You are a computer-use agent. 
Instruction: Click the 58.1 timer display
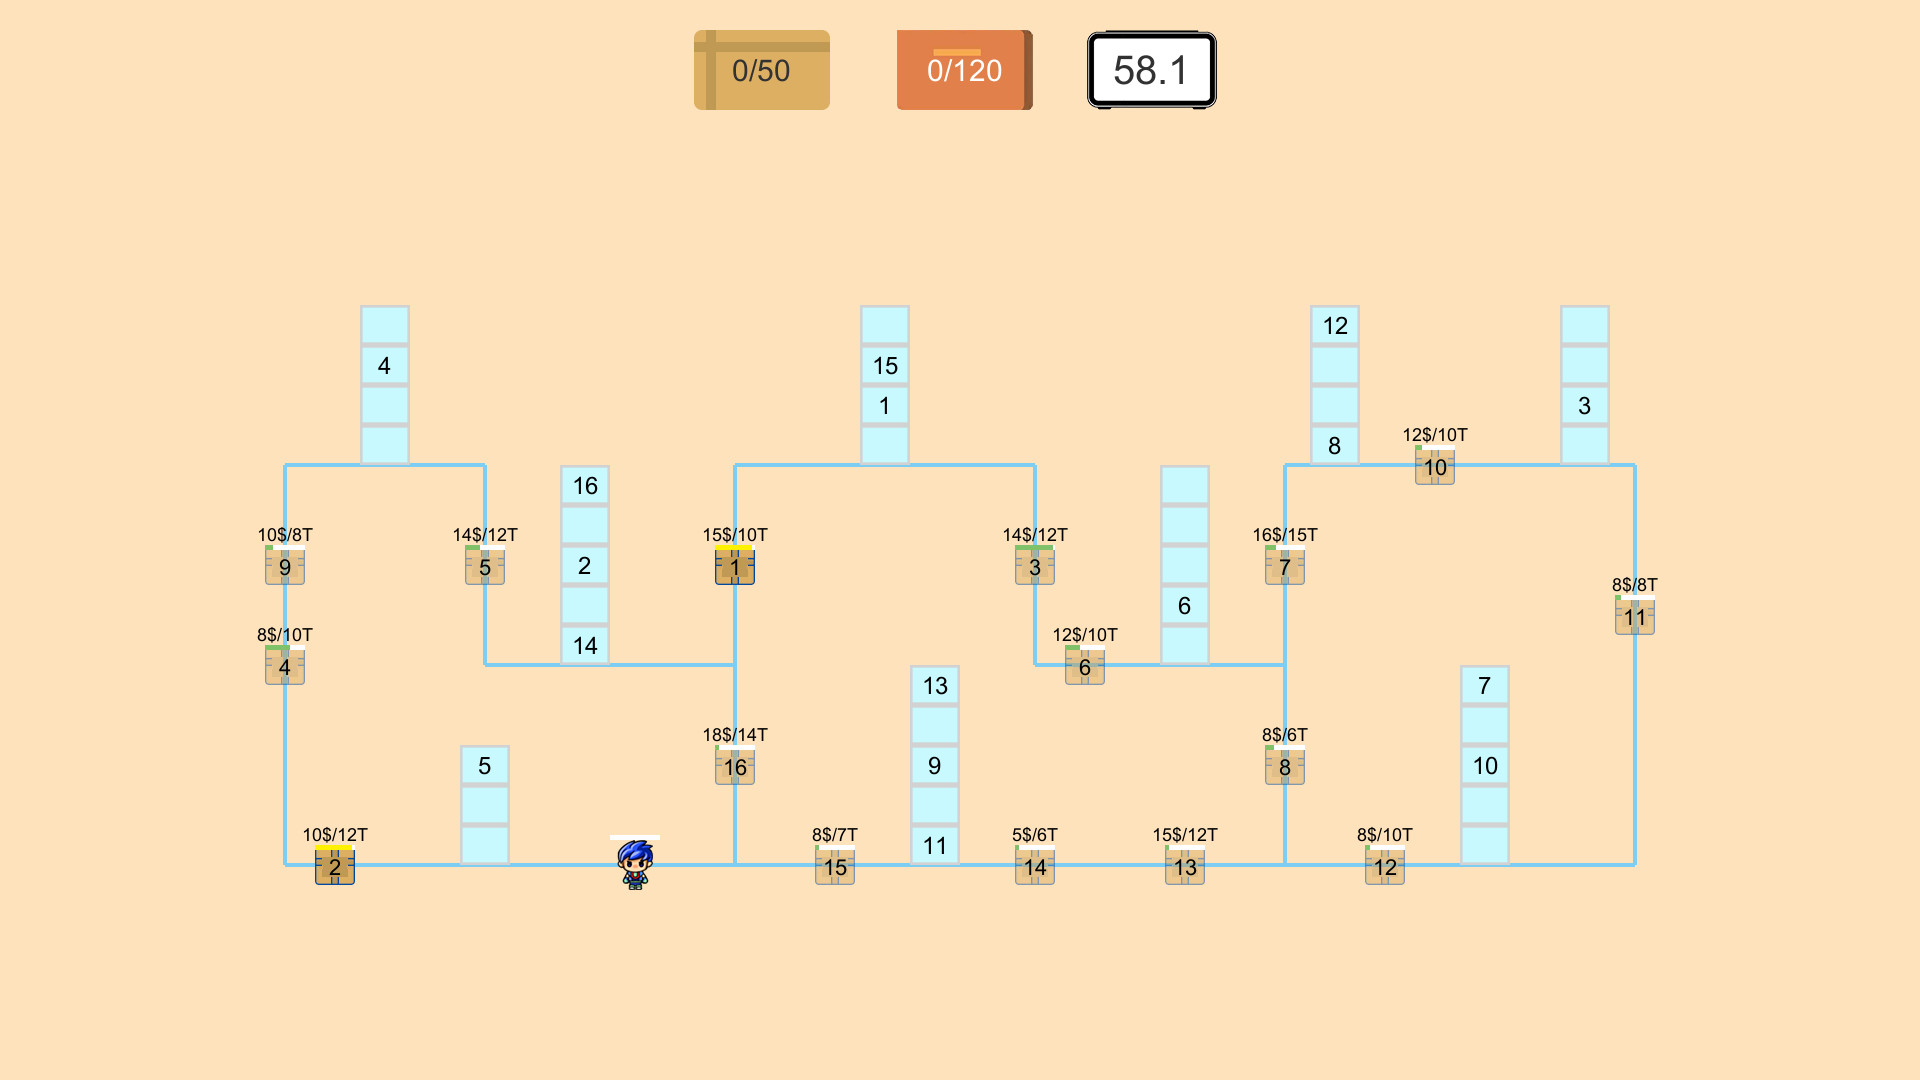(x=1151, y=69)
